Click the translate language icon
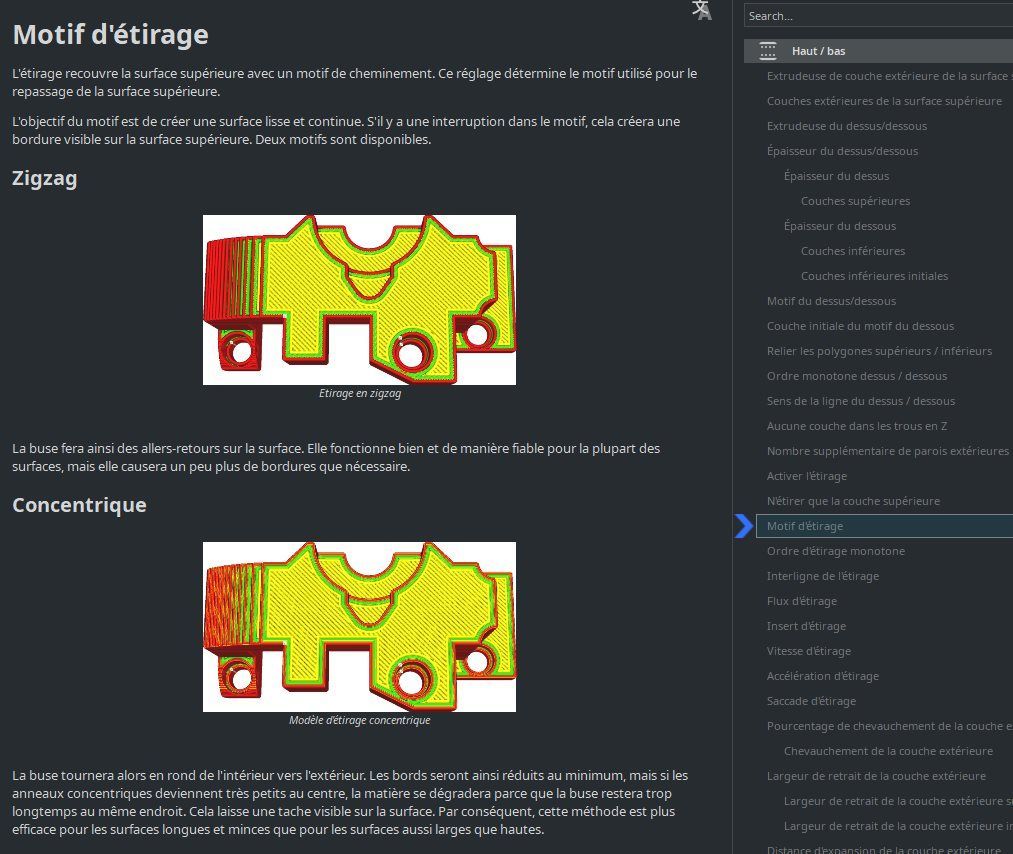 click(702, 10)
